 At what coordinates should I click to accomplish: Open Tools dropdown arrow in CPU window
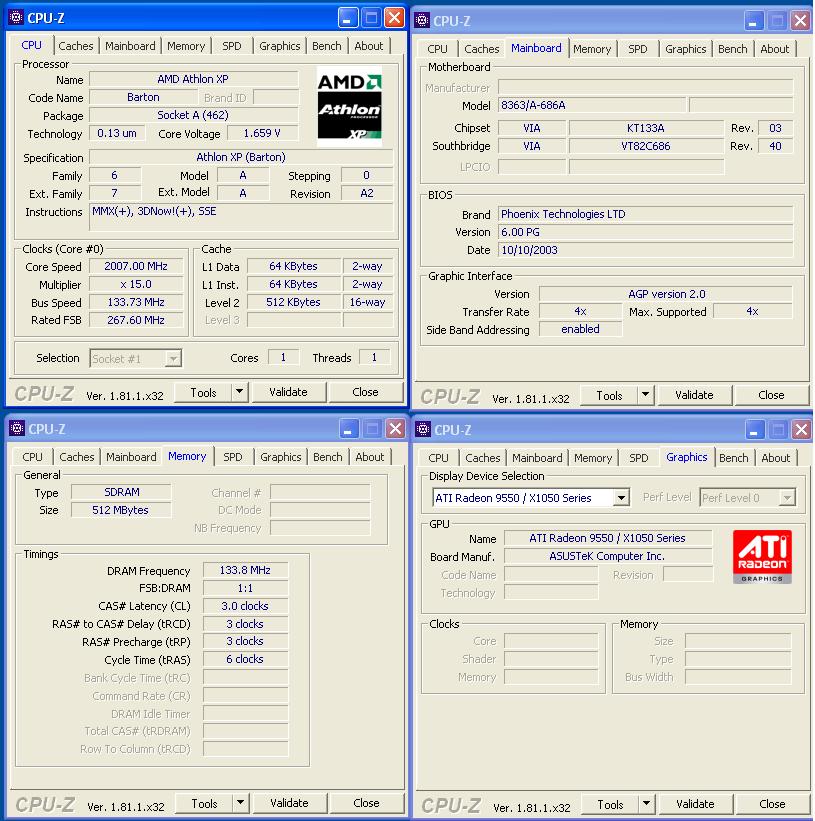coord(240,392)
